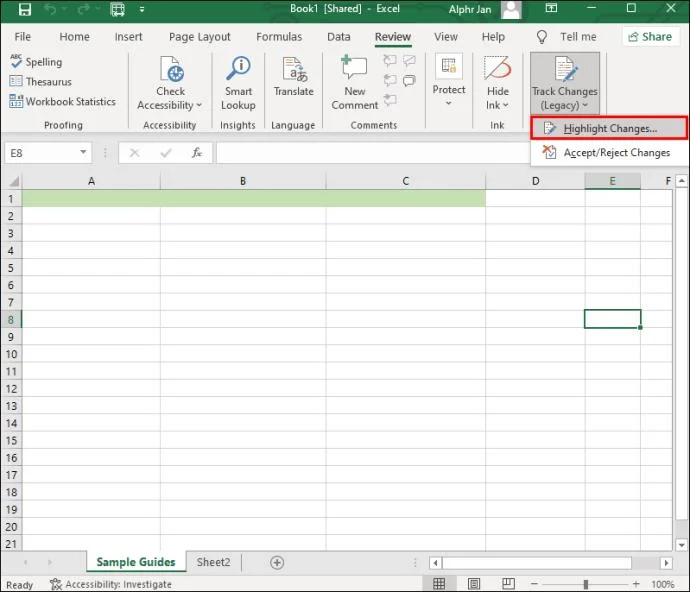Expand the Check Accessibility dropdown arrow

(x=199, y=105)
